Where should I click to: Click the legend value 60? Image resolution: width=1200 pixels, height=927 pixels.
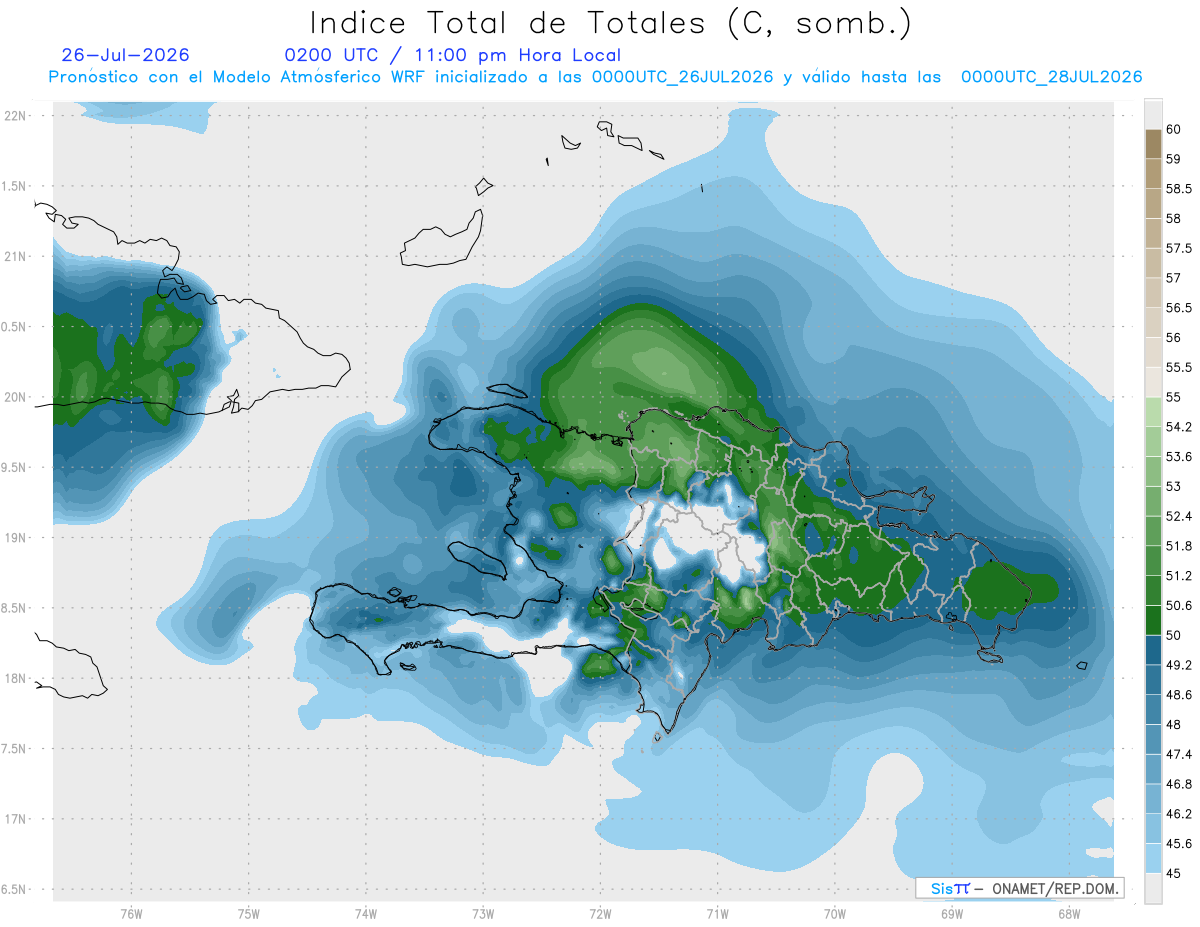1175,130
